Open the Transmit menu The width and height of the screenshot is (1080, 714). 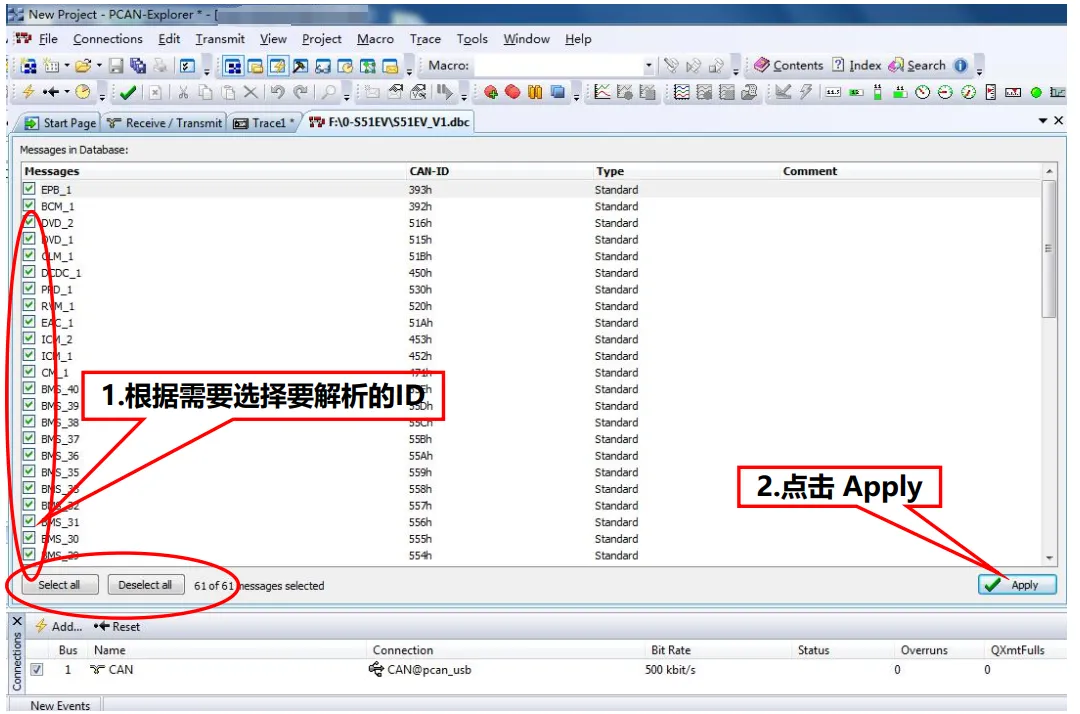220,39
